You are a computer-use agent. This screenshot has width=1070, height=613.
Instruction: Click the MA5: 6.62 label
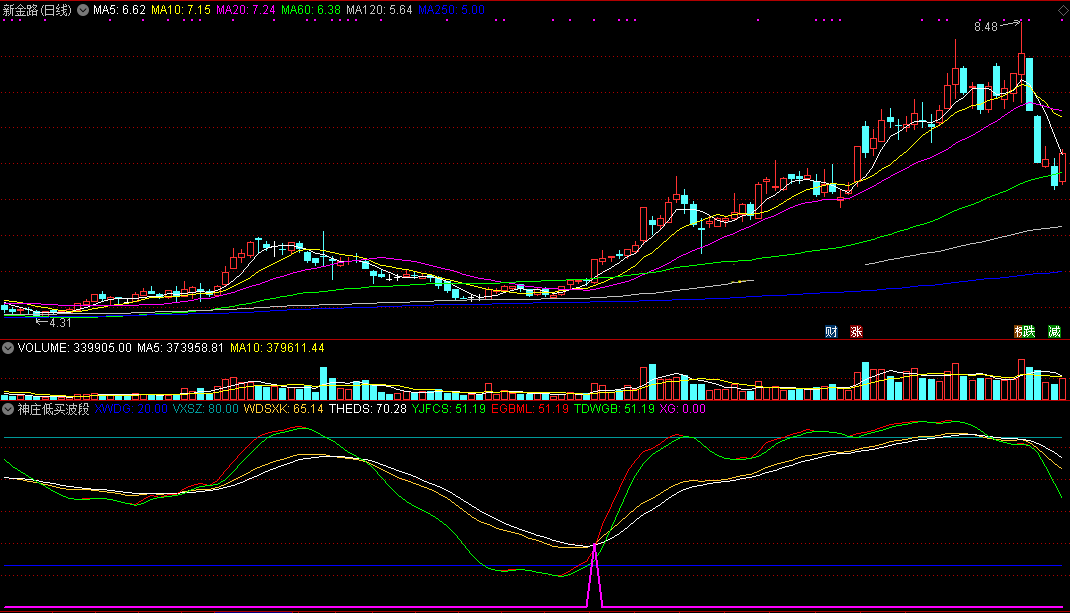119,10
